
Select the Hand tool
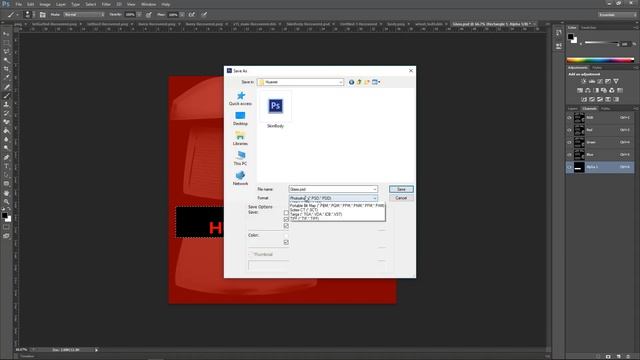[x=6, y=193]
